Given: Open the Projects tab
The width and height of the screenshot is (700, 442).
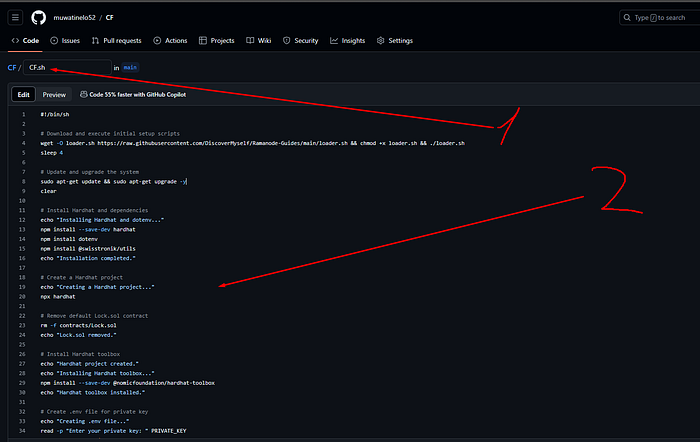Looking at the screenshot, I should pos(217,41).
